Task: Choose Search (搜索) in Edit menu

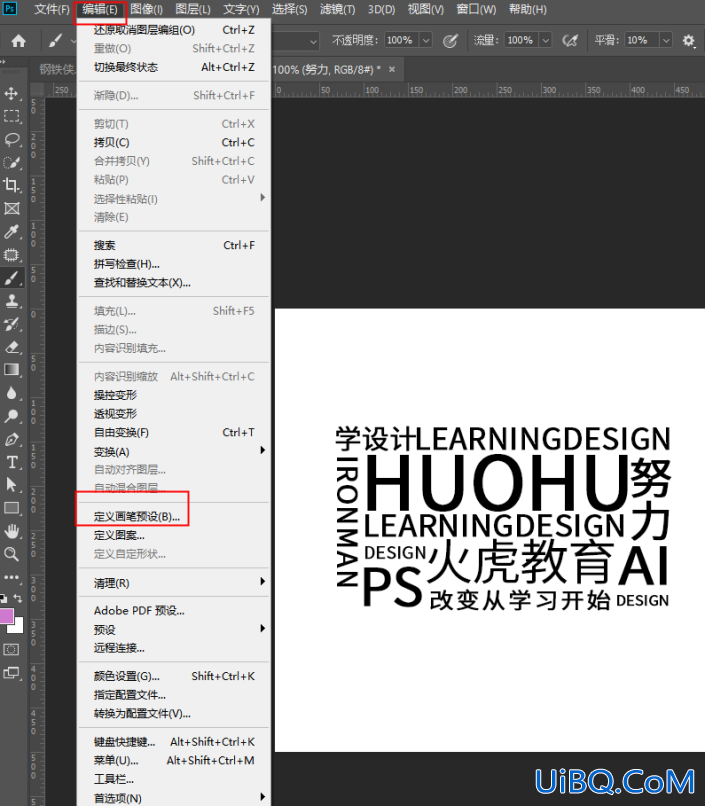Action: click(x=174, y=246)
